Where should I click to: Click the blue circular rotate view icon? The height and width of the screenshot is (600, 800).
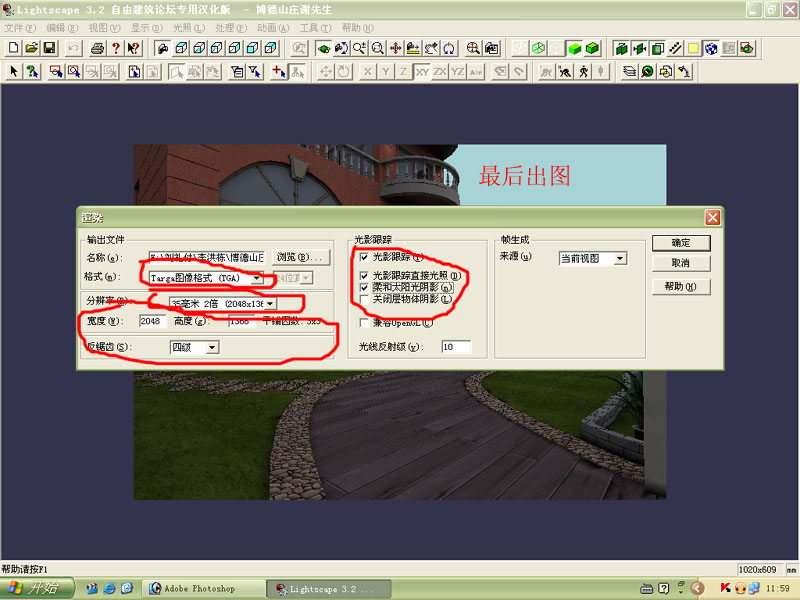[x=449, y=48]
